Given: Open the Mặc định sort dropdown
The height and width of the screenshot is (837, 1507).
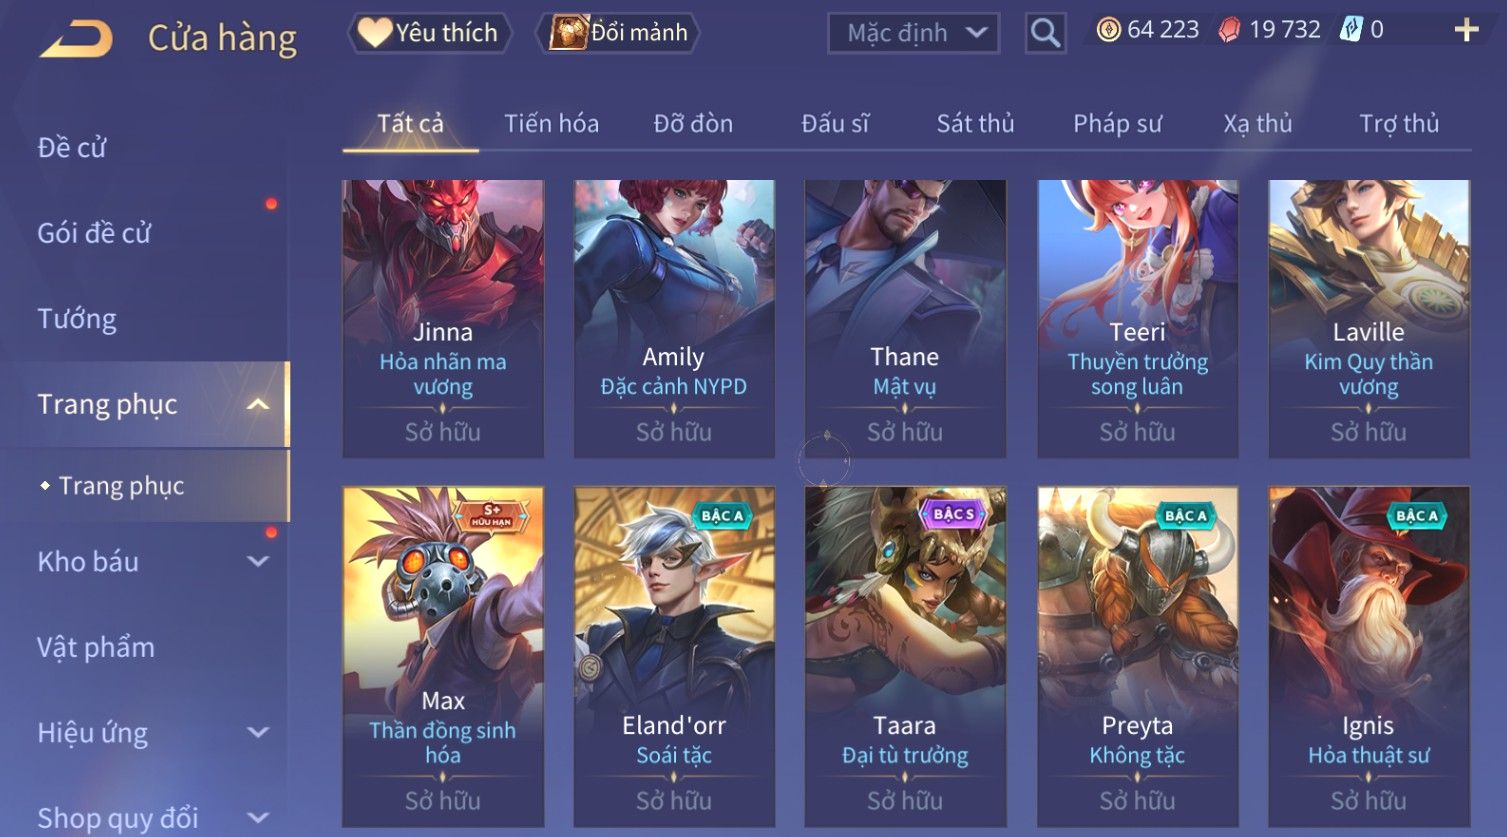Looking at the screenshot, I should point(913,33).
